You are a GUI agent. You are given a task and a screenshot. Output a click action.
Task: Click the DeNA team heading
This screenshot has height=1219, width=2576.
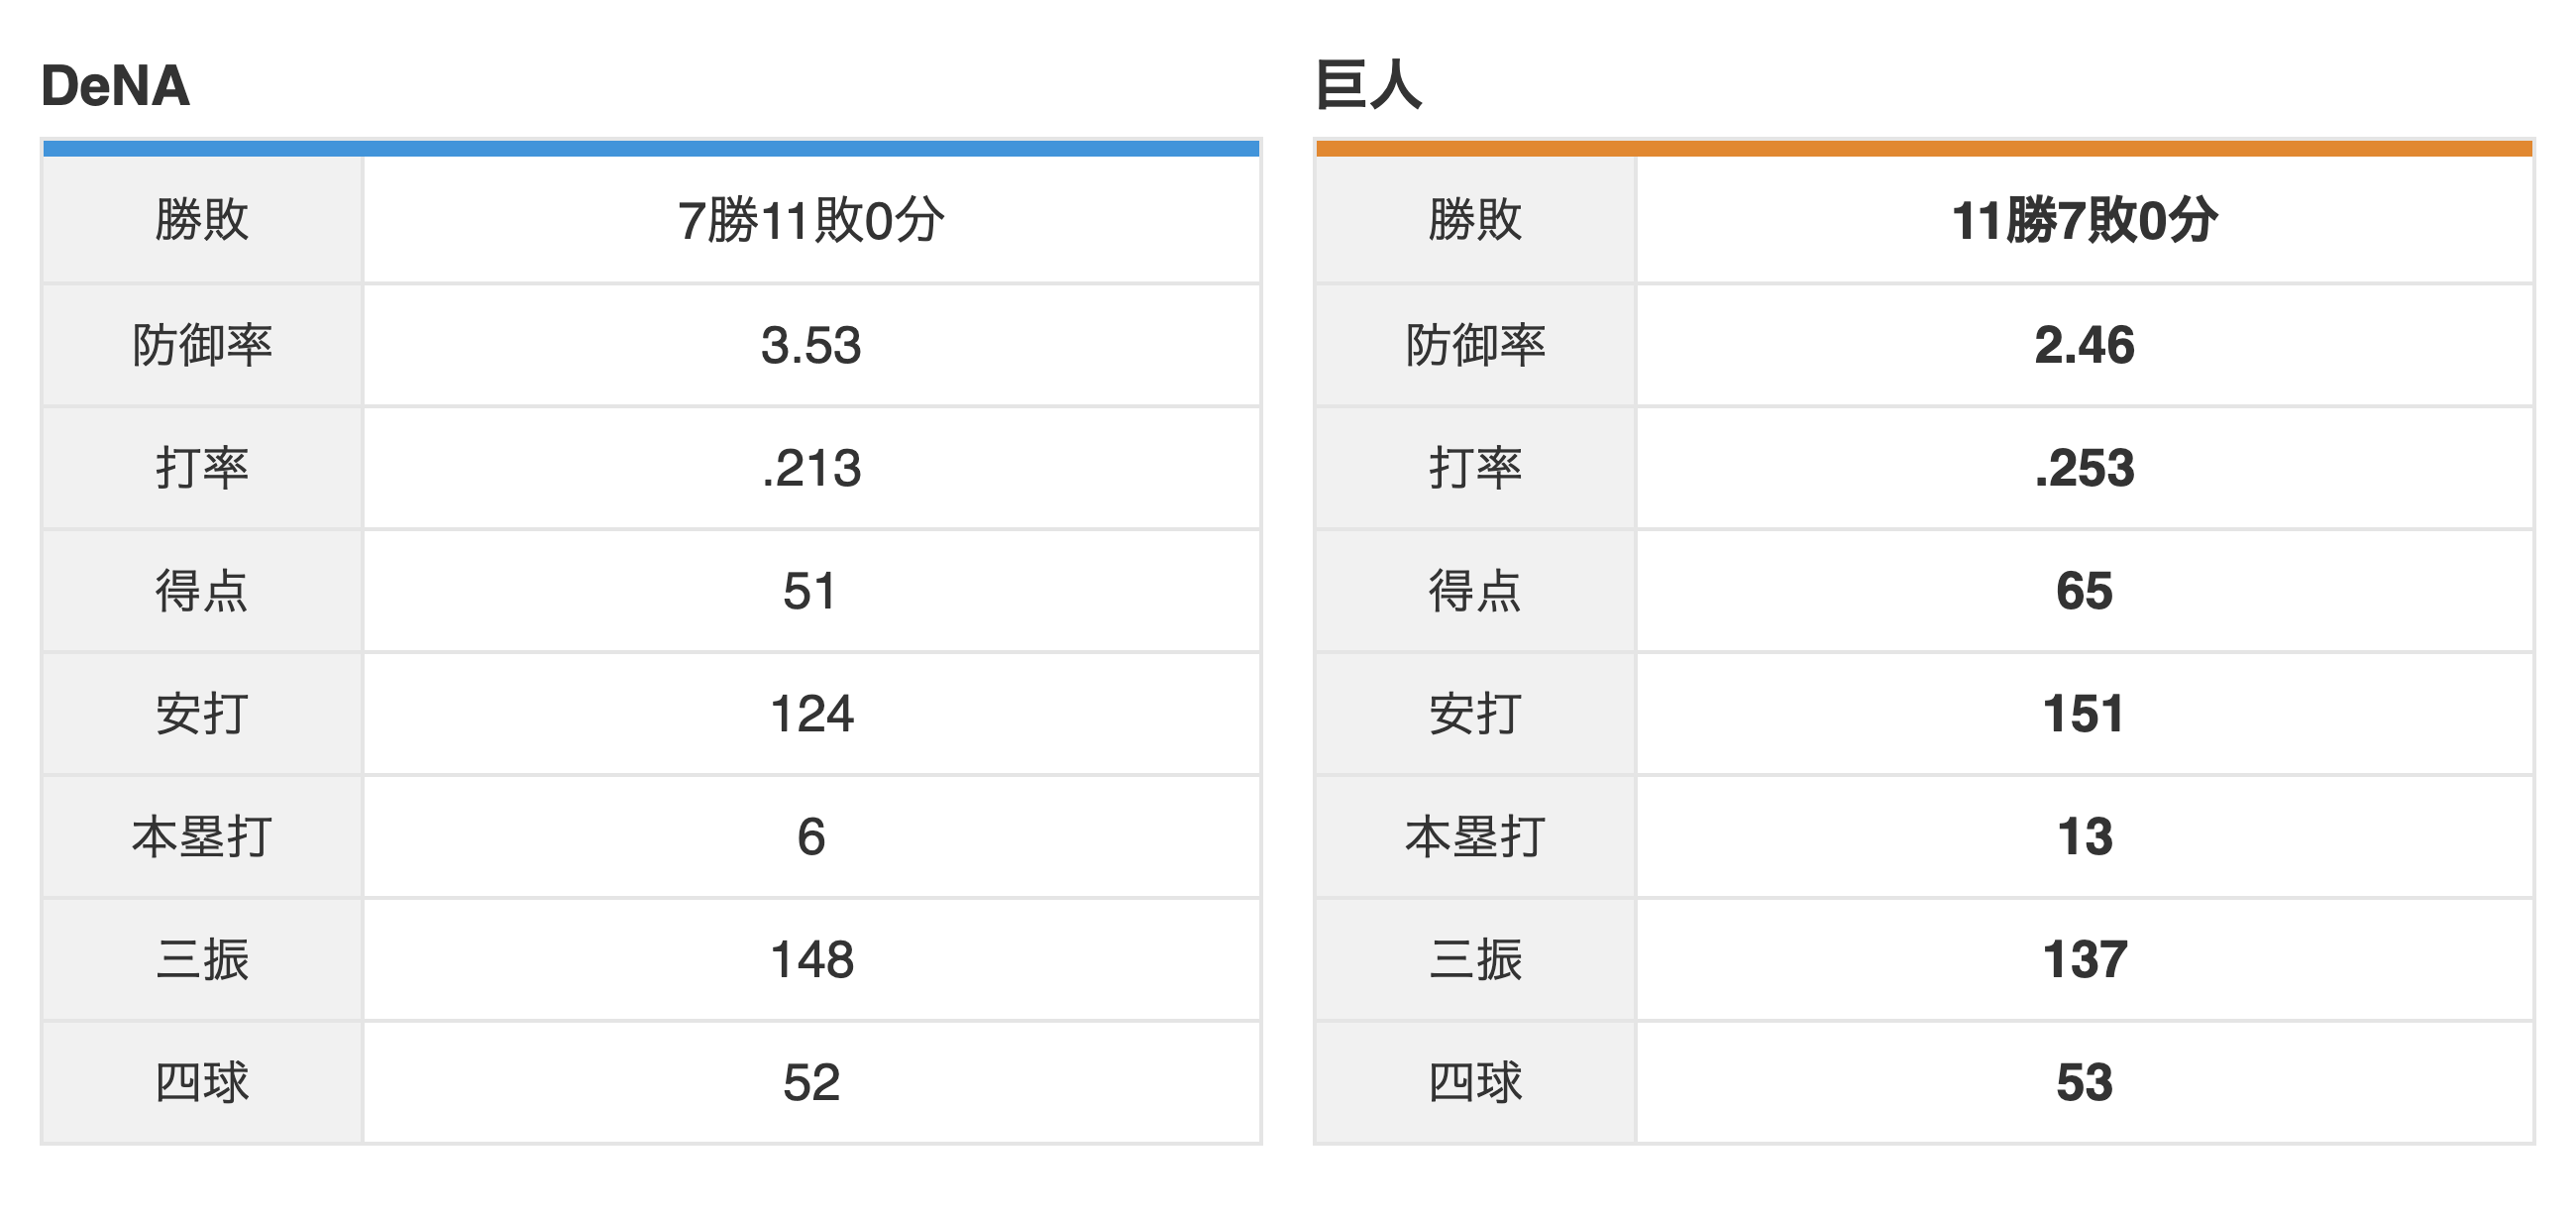click(x=115, y=86)
